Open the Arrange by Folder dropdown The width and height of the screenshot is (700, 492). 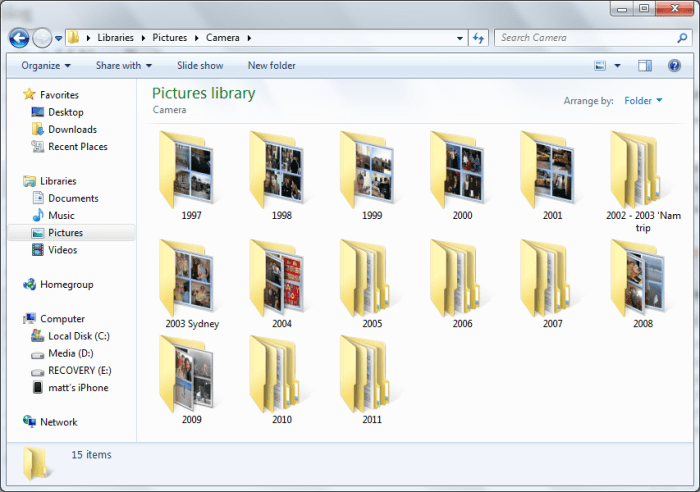pos(643,100)
